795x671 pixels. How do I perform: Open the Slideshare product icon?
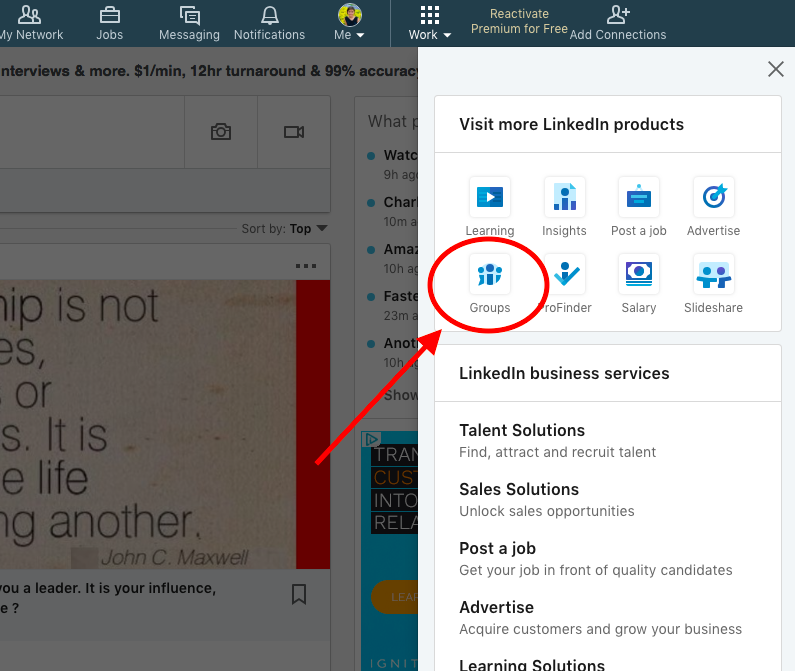click(x=713, y=274)
